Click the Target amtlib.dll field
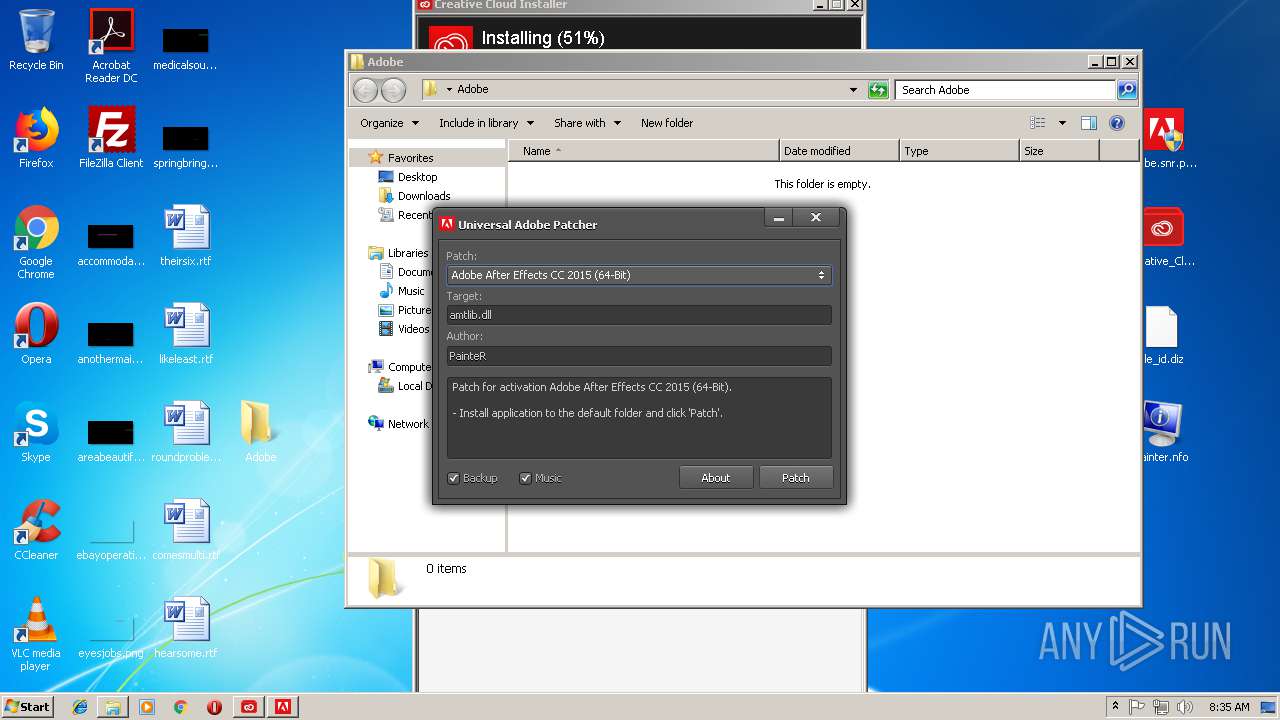Screen dimensions: 1280x720 pos(638,315)
